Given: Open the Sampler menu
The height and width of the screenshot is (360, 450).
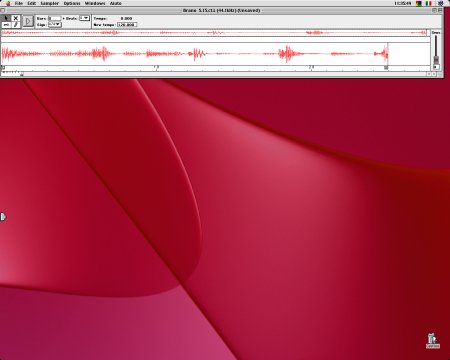Looking at the screenshot, I should point(49,3).
